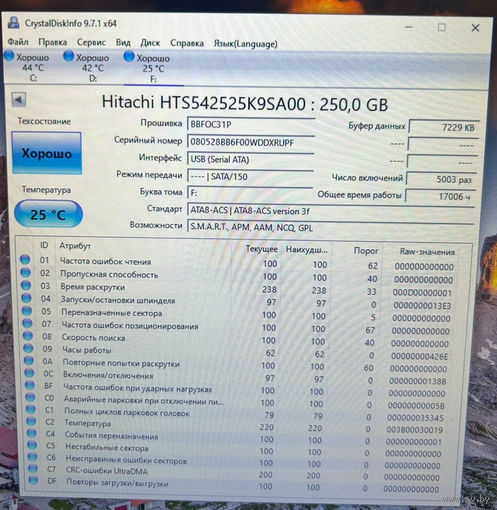
Task: Click status orb of attribute 03 row
Action: point(26,285)
